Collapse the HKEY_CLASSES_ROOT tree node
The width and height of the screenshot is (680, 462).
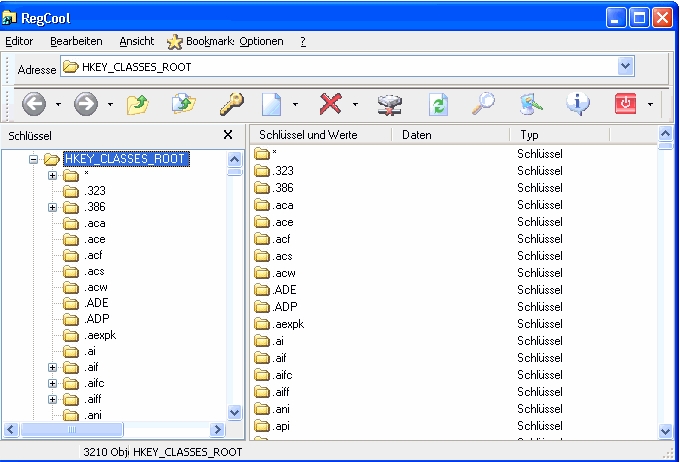(x=33, y=159)
